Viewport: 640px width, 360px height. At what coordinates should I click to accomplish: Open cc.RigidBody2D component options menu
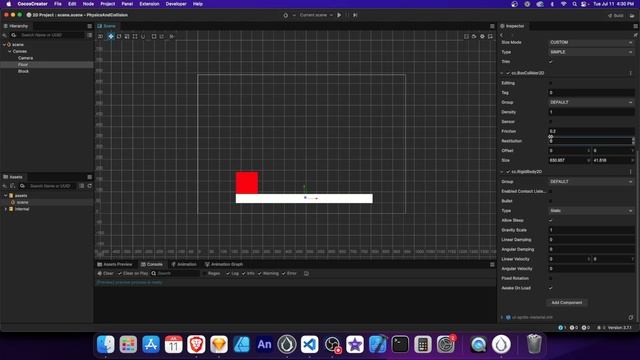[x=631, y=172]
